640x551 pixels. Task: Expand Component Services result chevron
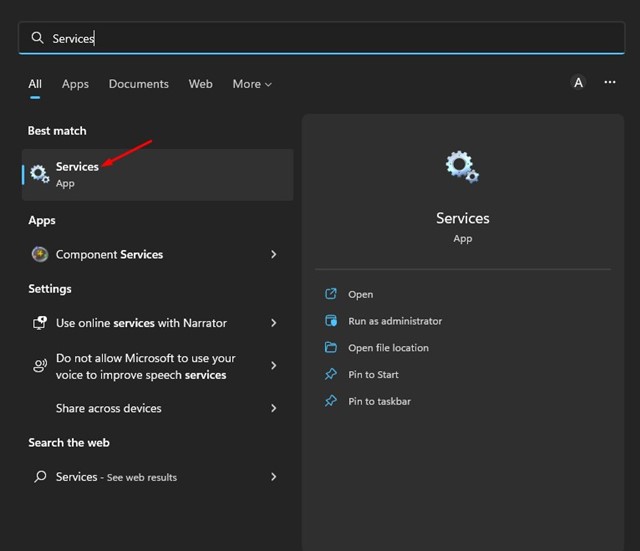click(273, 255)
